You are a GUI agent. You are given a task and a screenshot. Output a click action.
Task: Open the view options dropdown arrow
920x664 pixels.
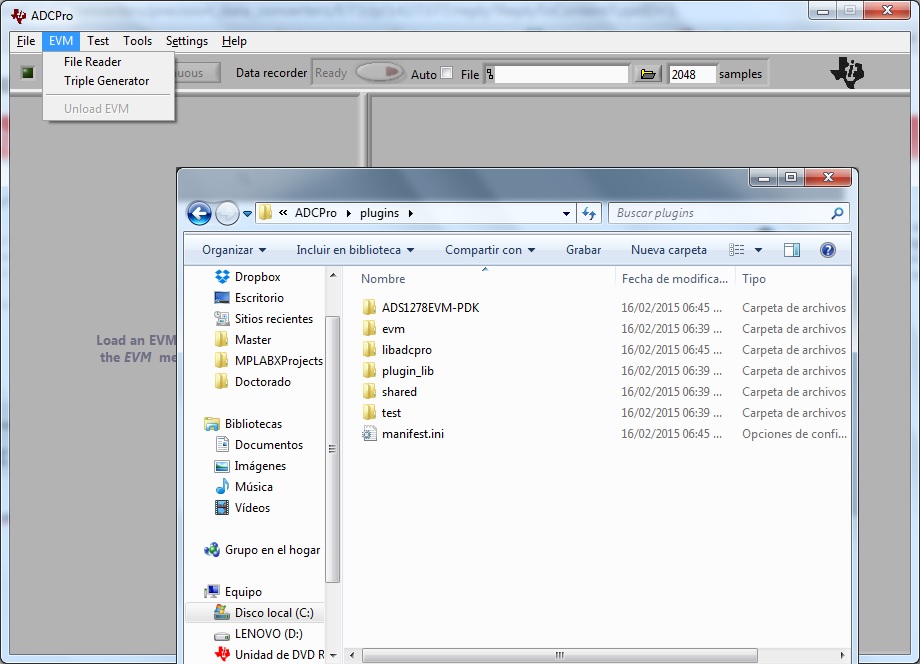coord(758,250)
